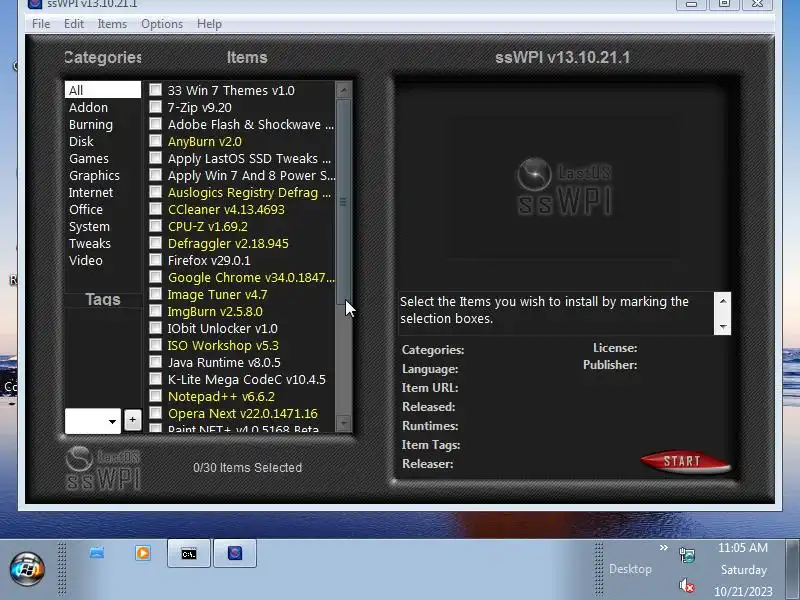
Task: Click the 0/30 Items Selected status text
Action: point(247,467)
